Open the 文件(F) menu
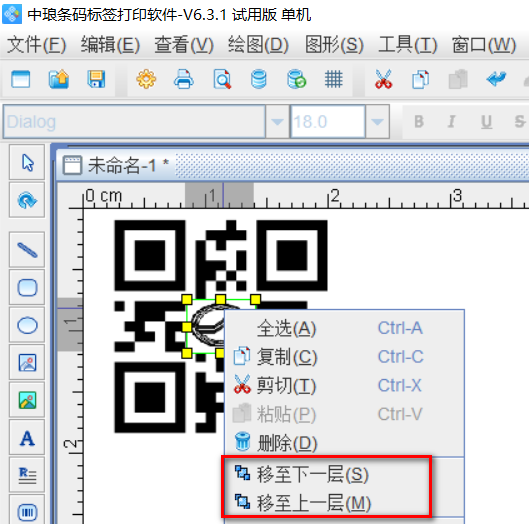This screenshot has height=524, width=529. (36, 45)
